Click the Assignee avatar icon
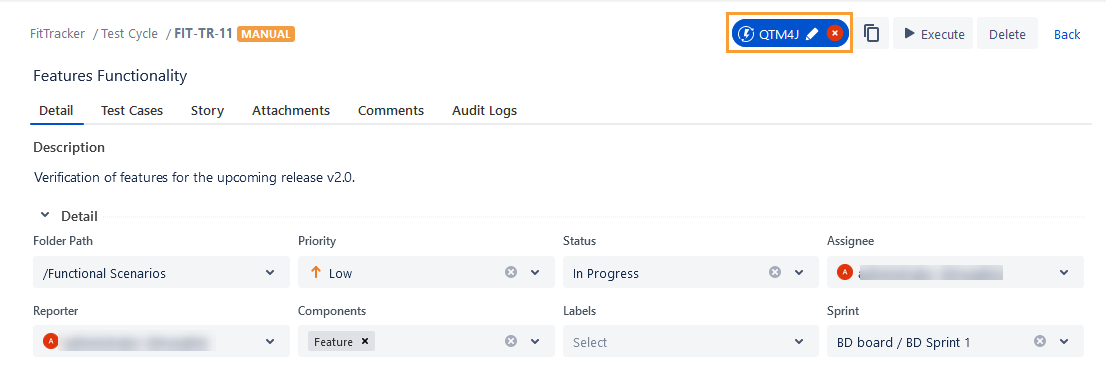 pyautogui.click(x=844, y=272)
